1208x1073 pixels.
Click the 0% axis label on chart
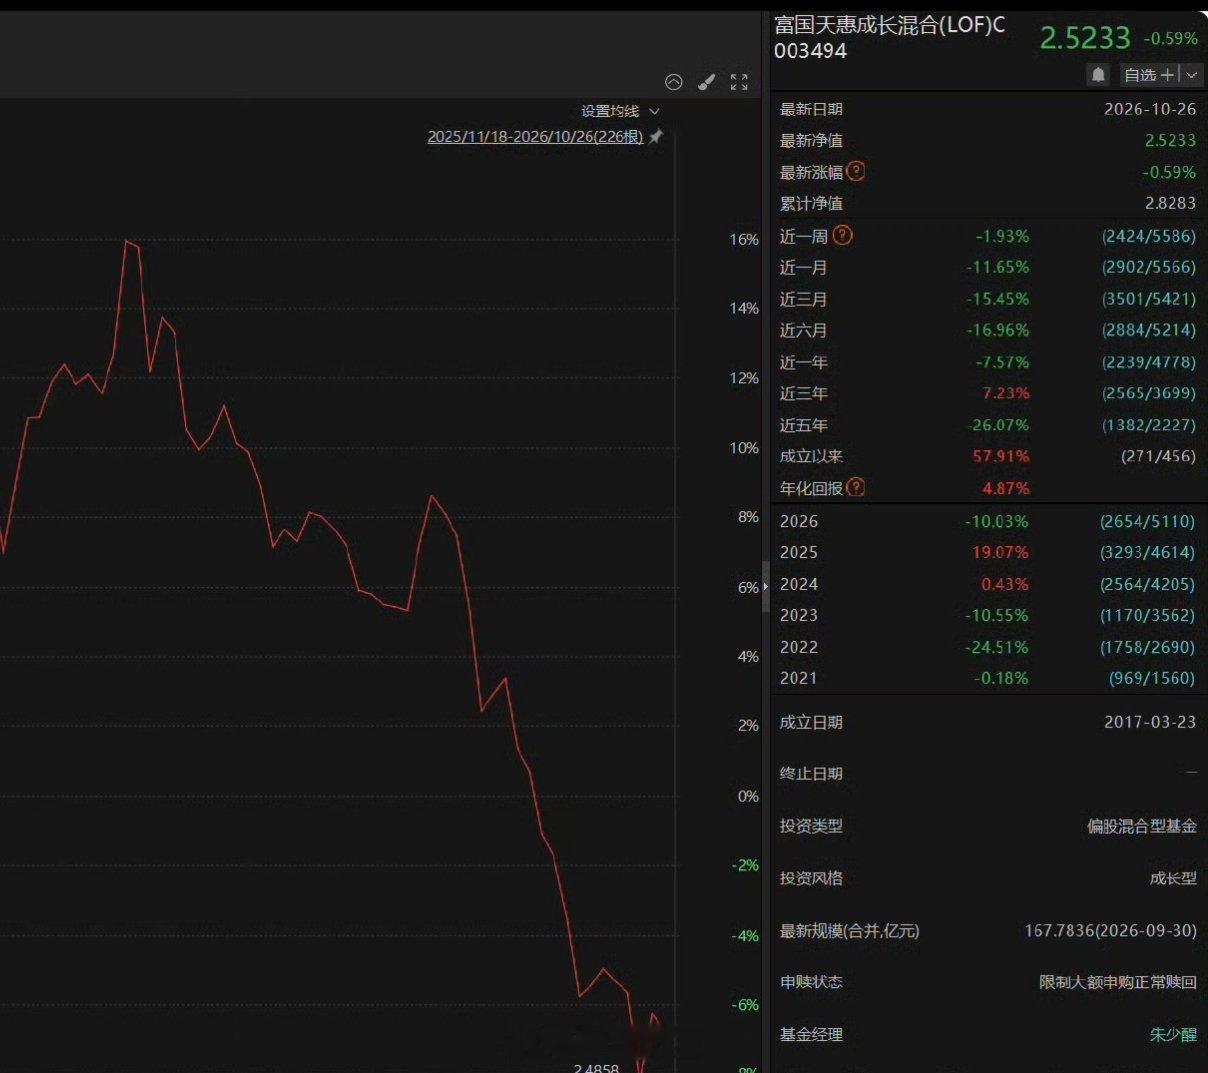coord(748,796)
